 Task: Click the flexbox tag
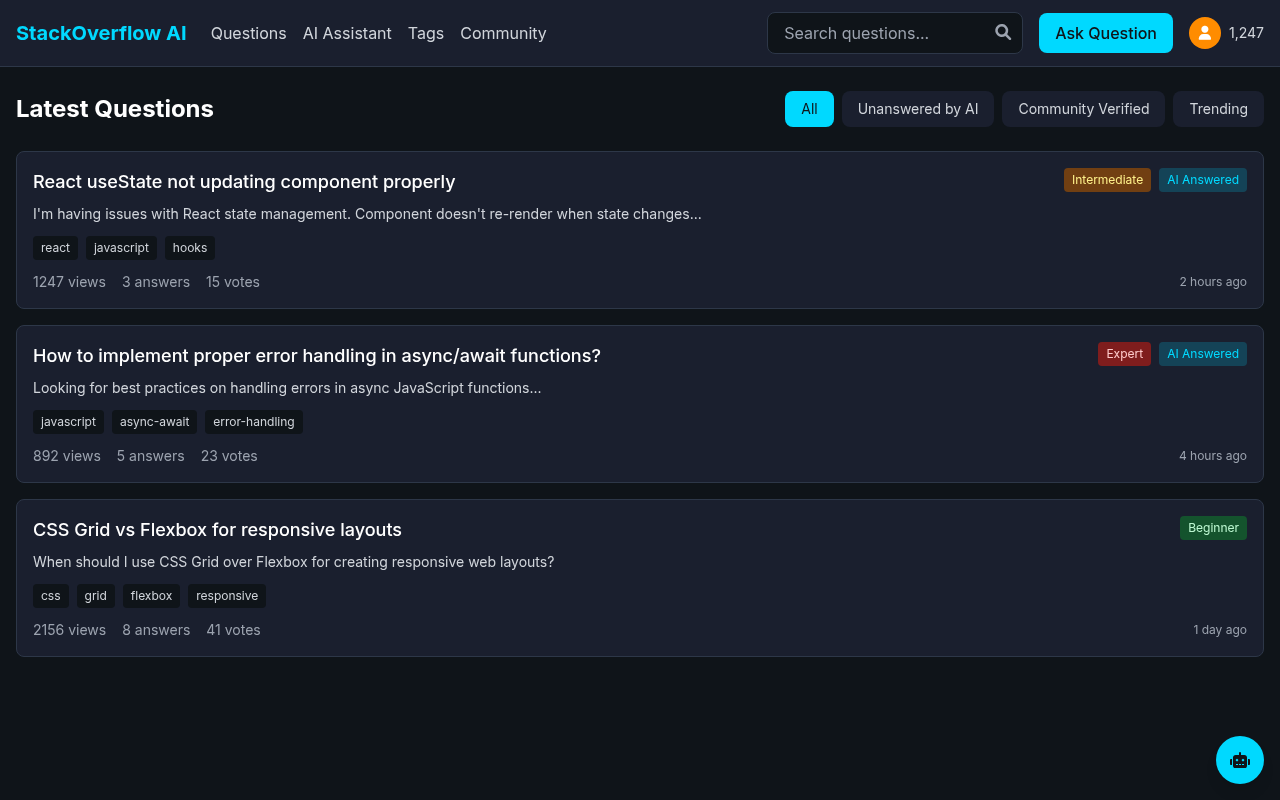(x=151, y=596)
